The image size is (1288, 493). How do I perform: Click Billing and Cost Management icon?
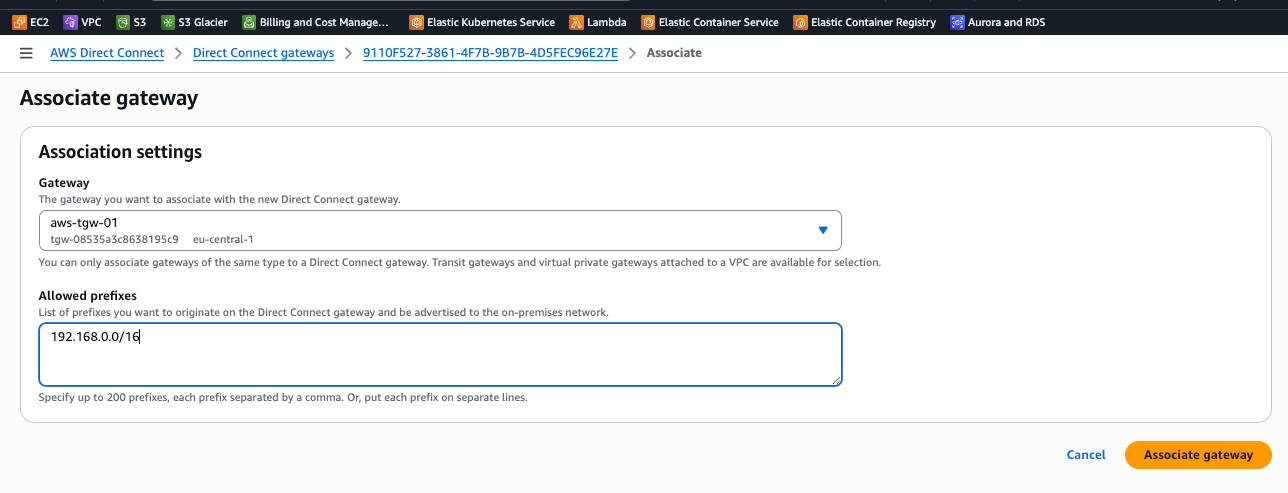point(249,22)
